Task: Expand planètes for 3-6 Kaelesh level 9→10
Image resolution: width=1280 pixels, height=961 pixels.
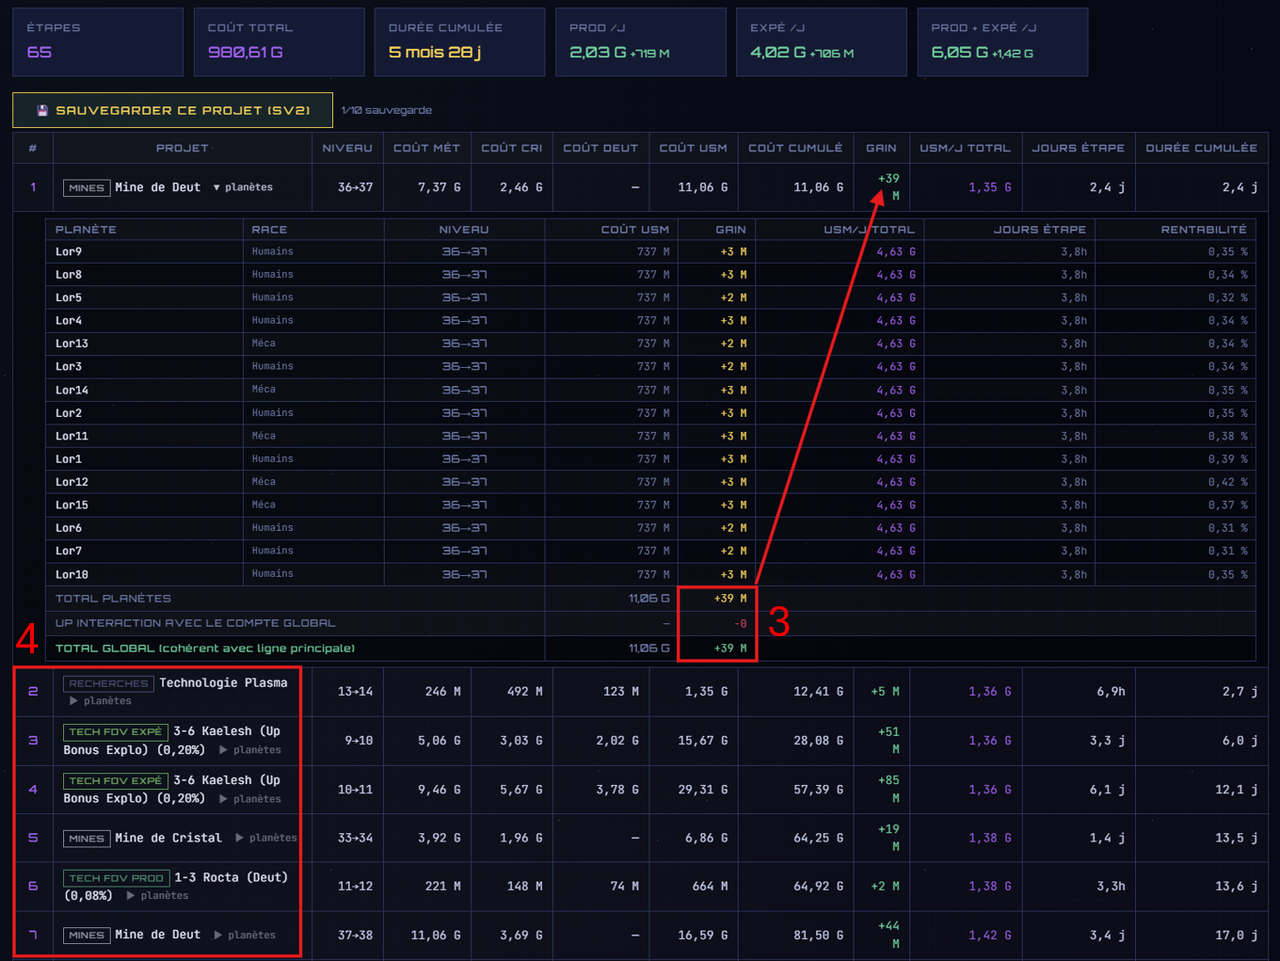Action: 250,750
